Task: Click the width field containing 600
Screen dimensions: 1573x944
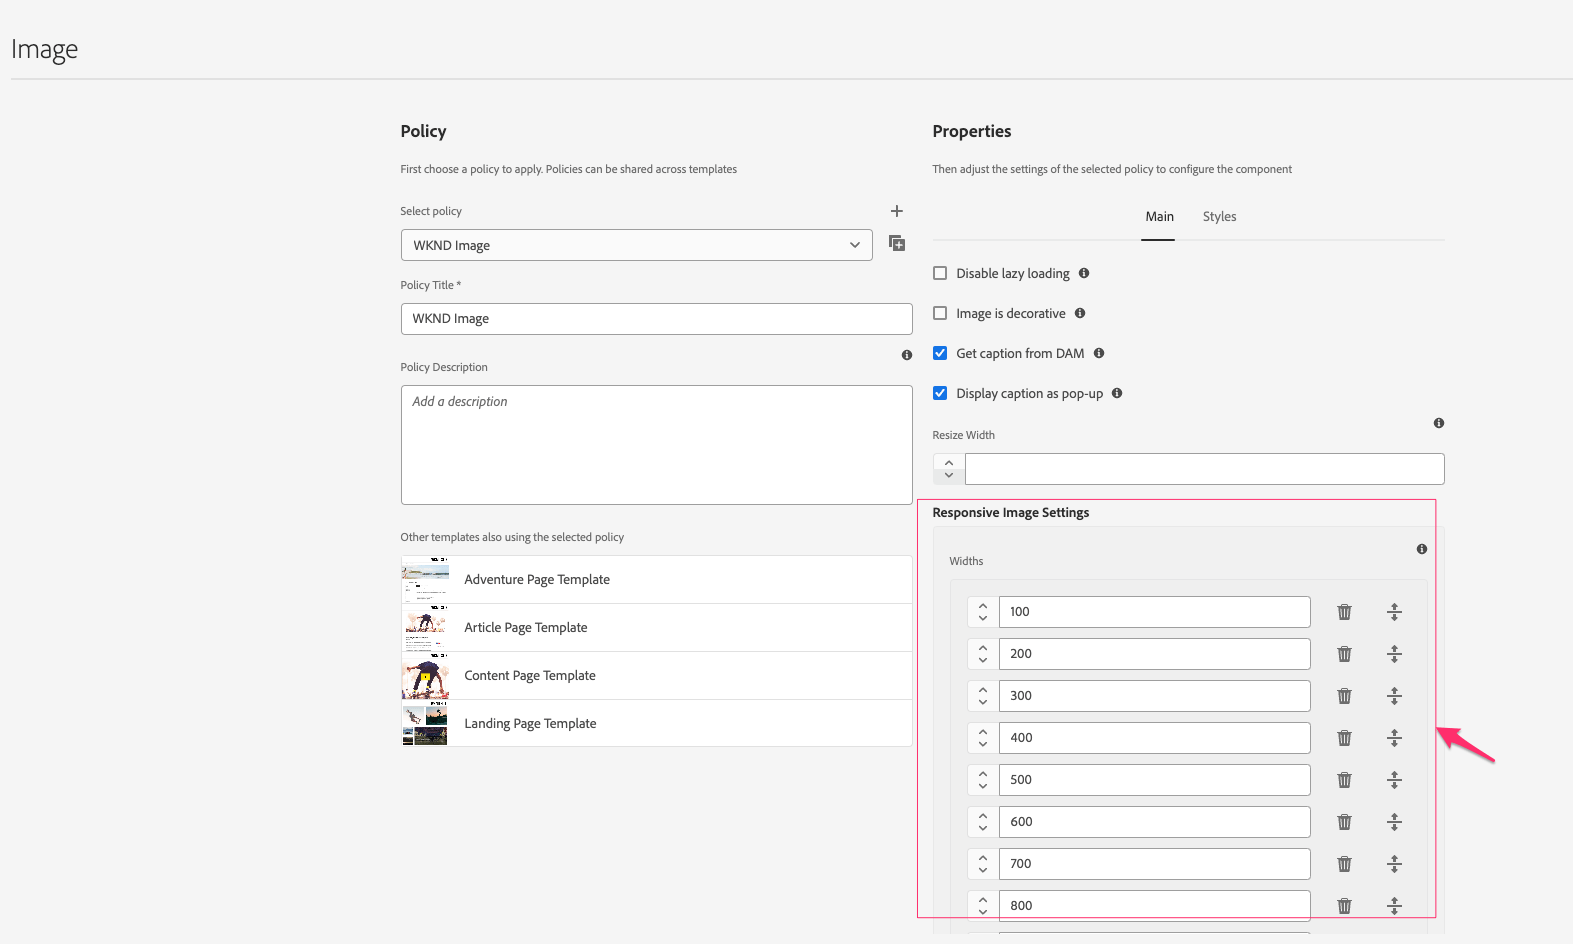Action: coord(1154,822)
